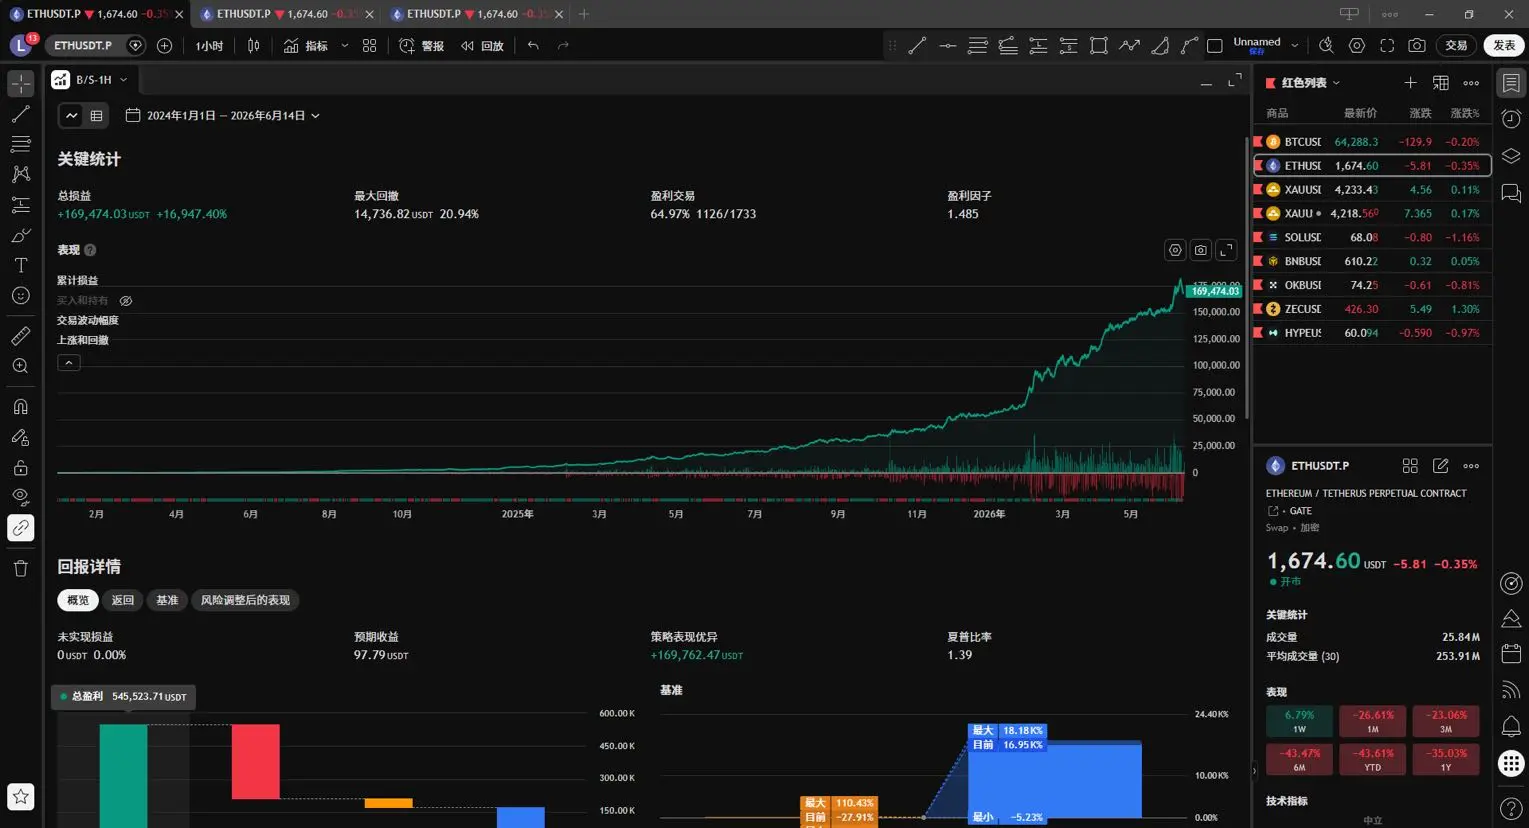1529x828 pixels.
Task: Take a chart snapshot with camera icon
Action: (x=1417, y=45)
